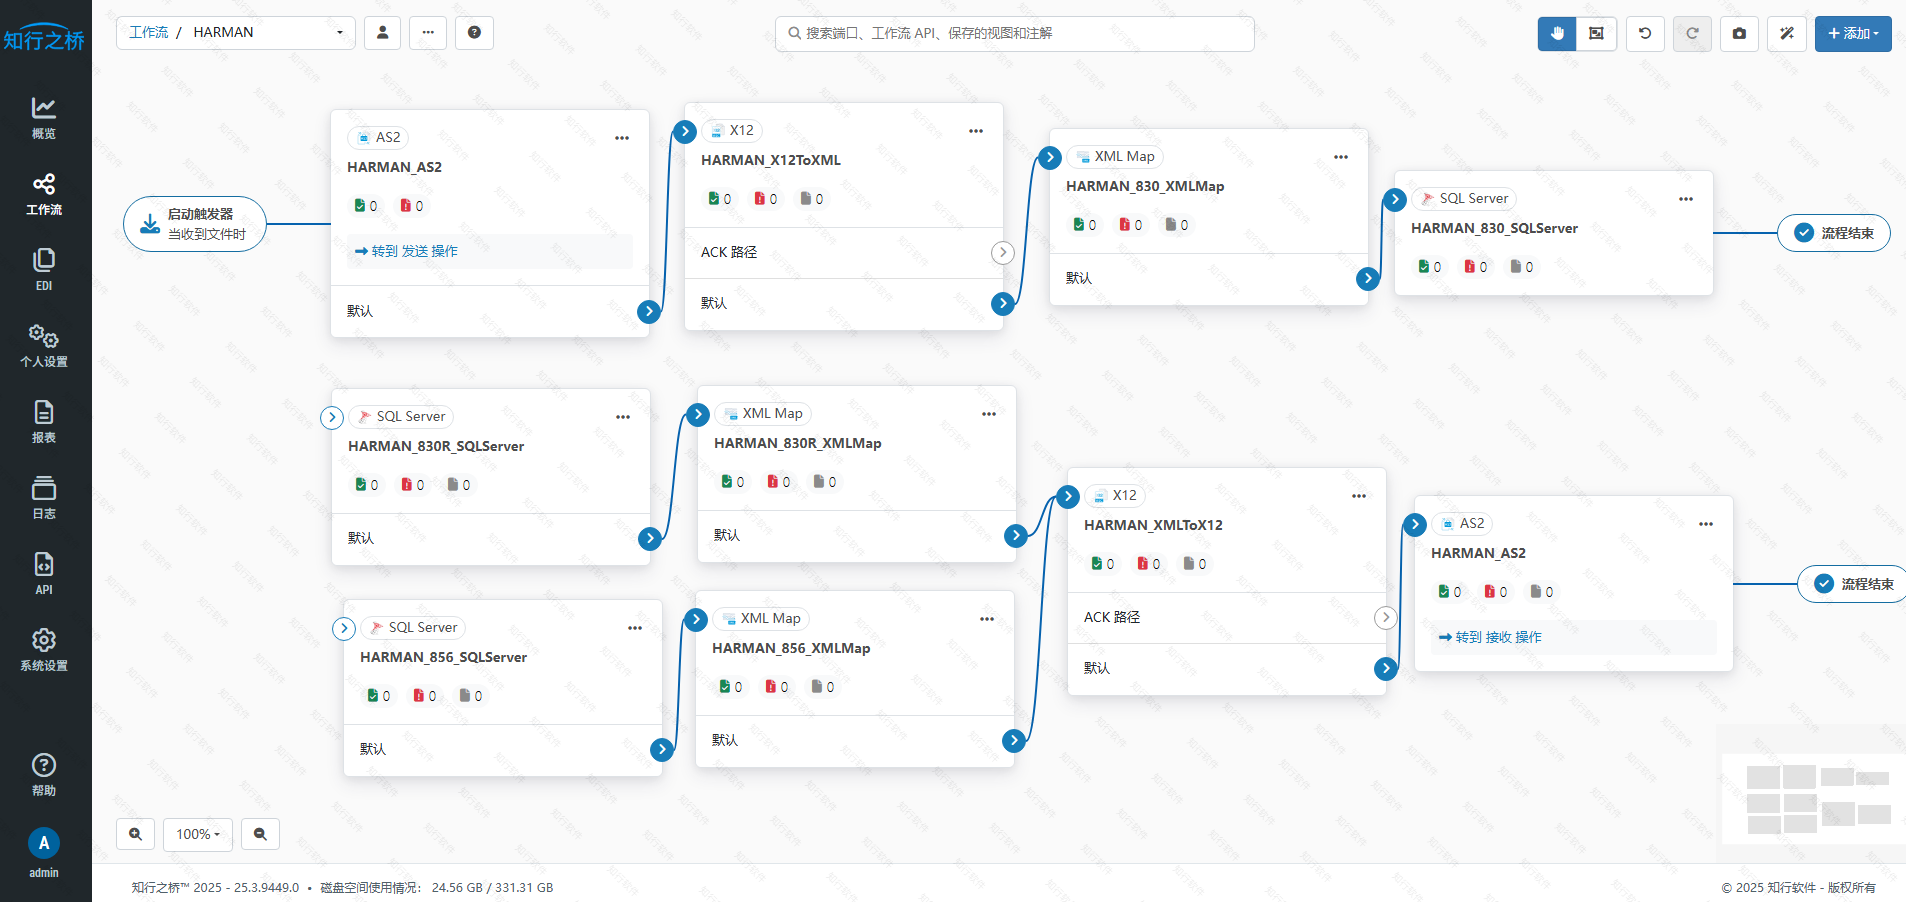Screen dimensions: 1906x902
Task: Click the undo arrow icon
Action: [x=1645, y=33]
